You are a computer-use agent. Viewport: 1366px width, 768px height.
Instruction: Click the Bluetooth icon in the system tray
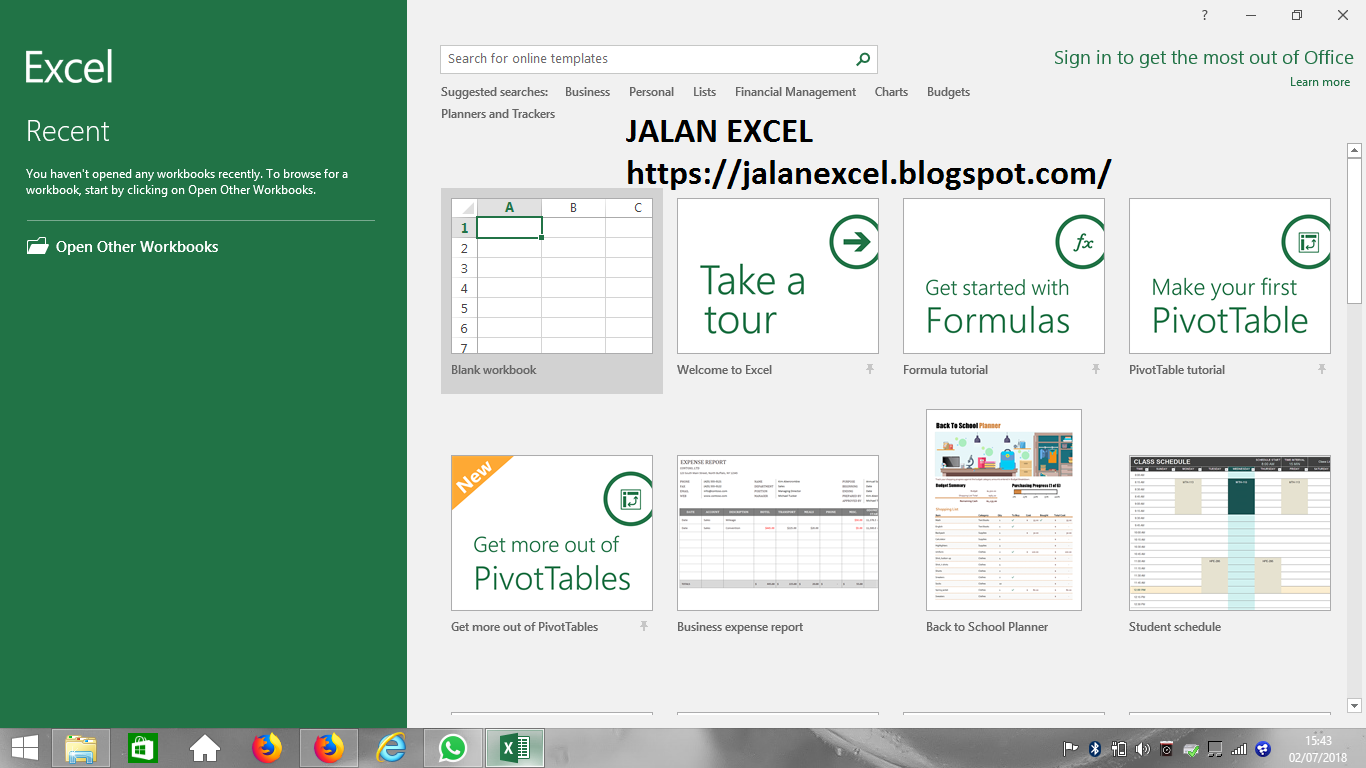click(1093, 750)
